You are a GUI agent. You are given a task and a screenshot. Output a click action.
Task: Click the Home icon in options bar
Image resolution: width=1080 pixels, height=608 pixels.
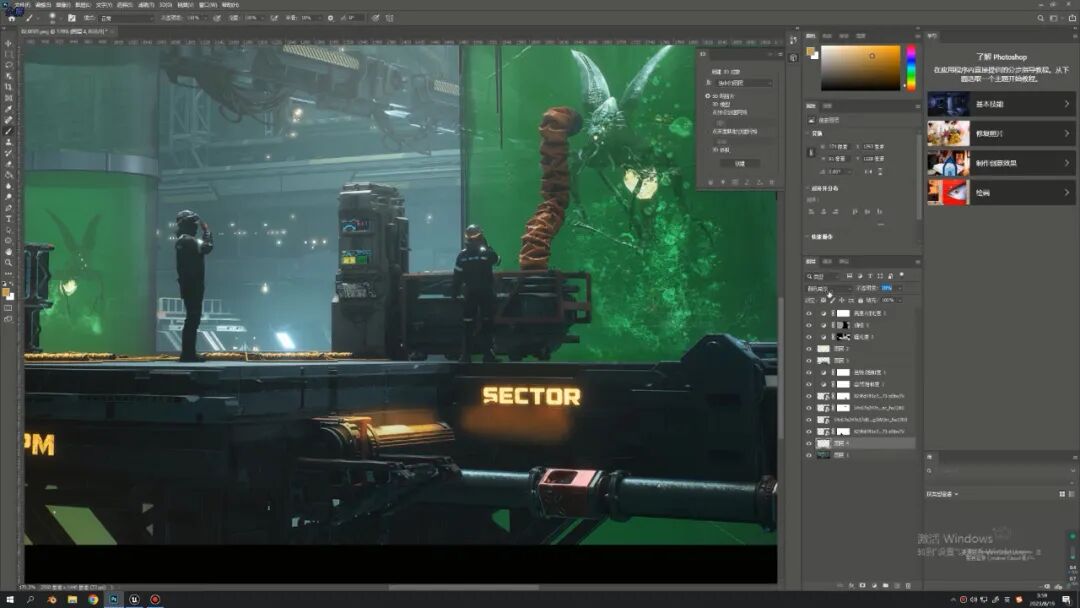coord(11,18)
